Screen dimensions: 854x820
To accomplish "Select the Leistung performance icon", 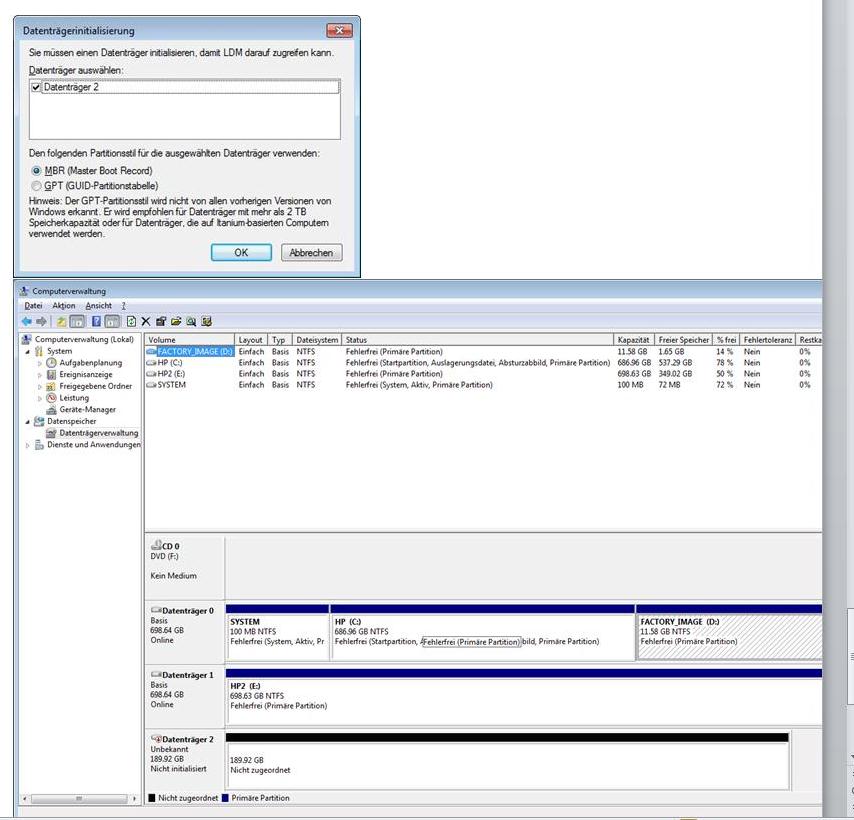I will click(x=51, y=398).
